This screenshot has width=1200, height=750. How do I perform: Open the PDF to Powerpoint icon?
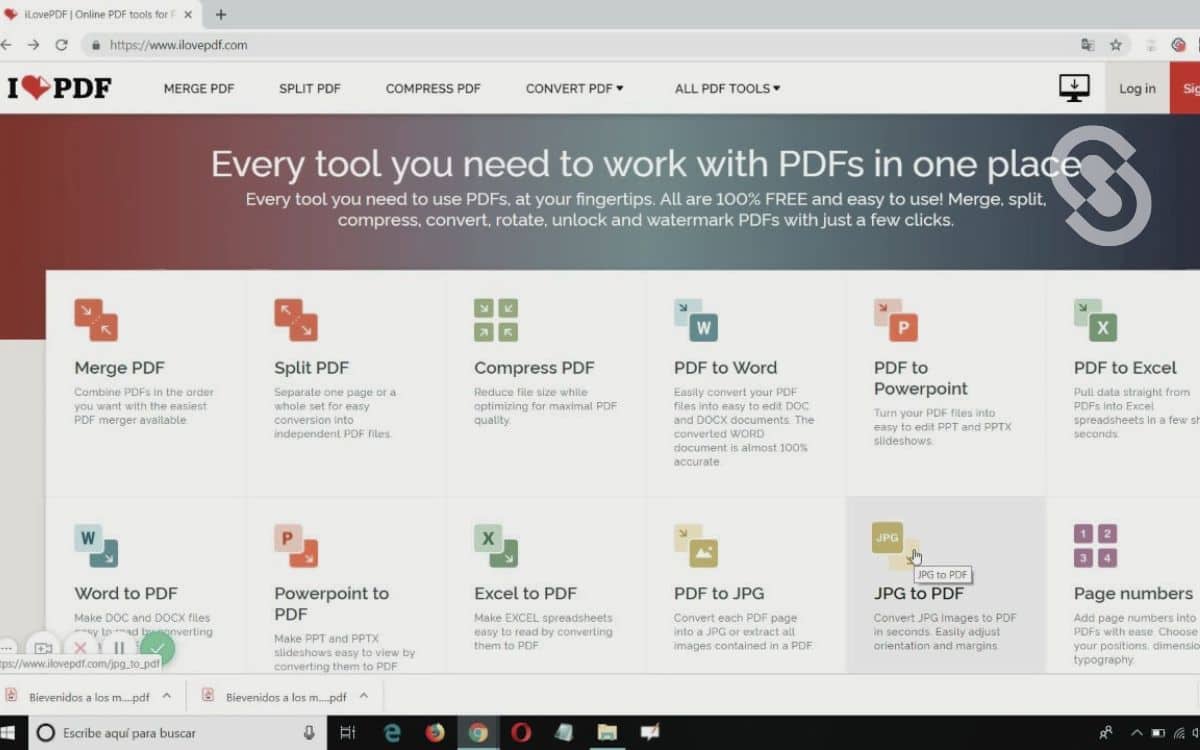pos(896,320)
